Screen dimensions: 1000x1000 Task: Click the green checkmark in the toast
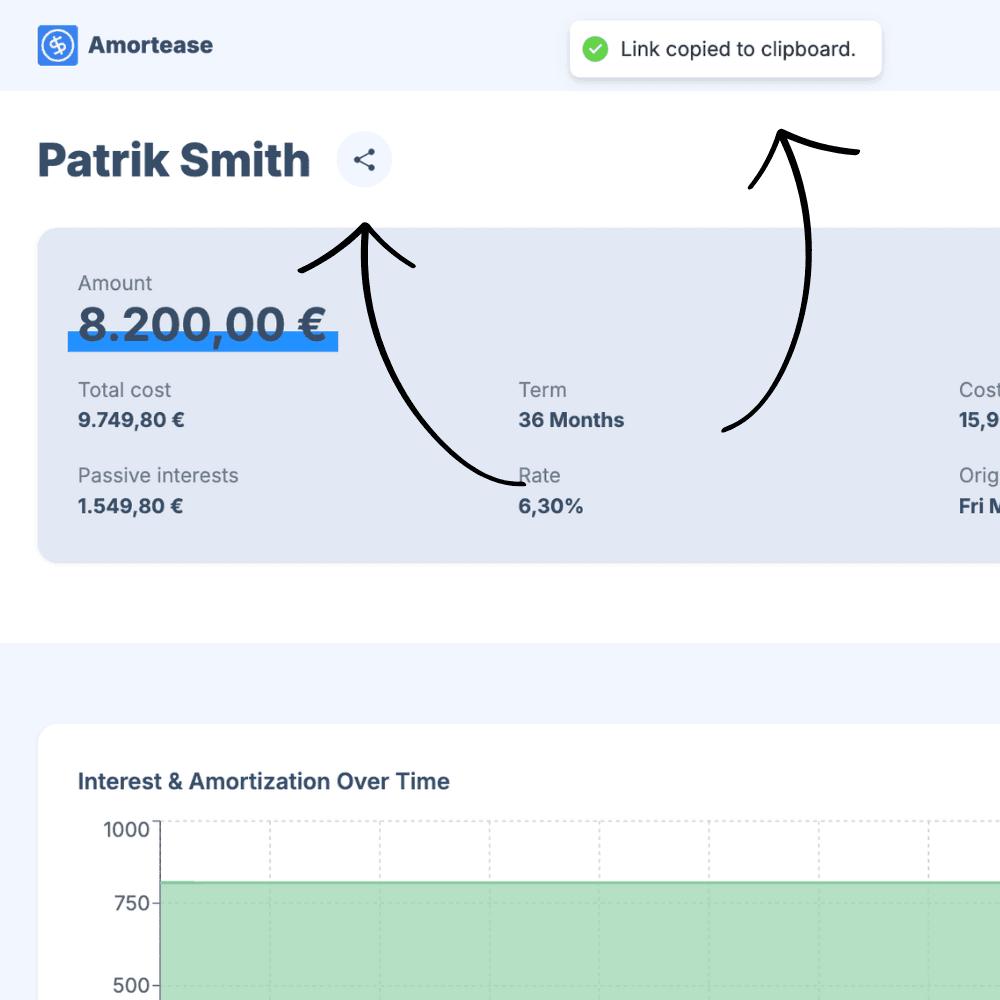coord(595,49)
